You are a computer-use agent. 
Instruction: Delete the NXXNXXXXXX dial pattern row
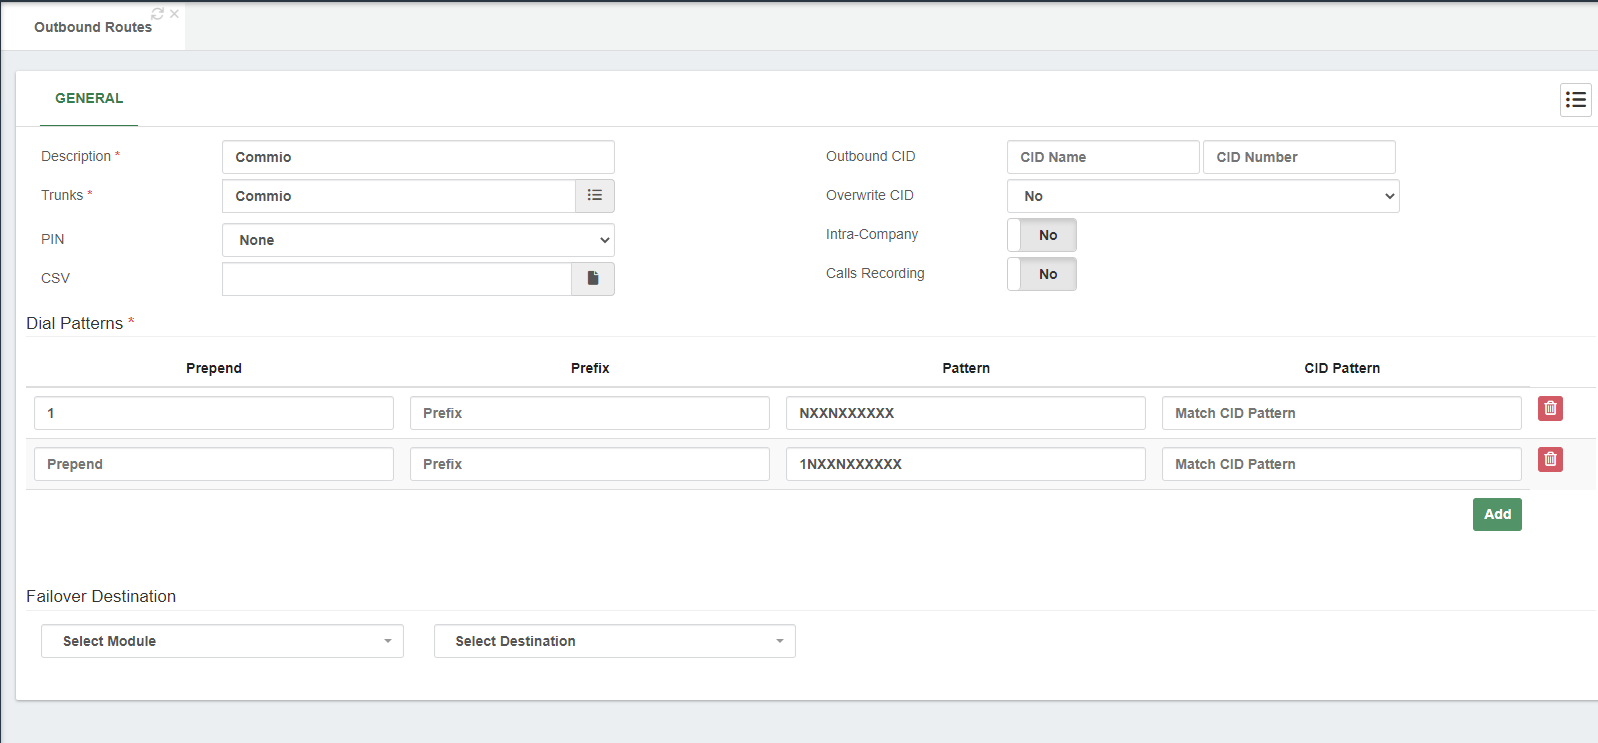click(x=1550, y=408)
